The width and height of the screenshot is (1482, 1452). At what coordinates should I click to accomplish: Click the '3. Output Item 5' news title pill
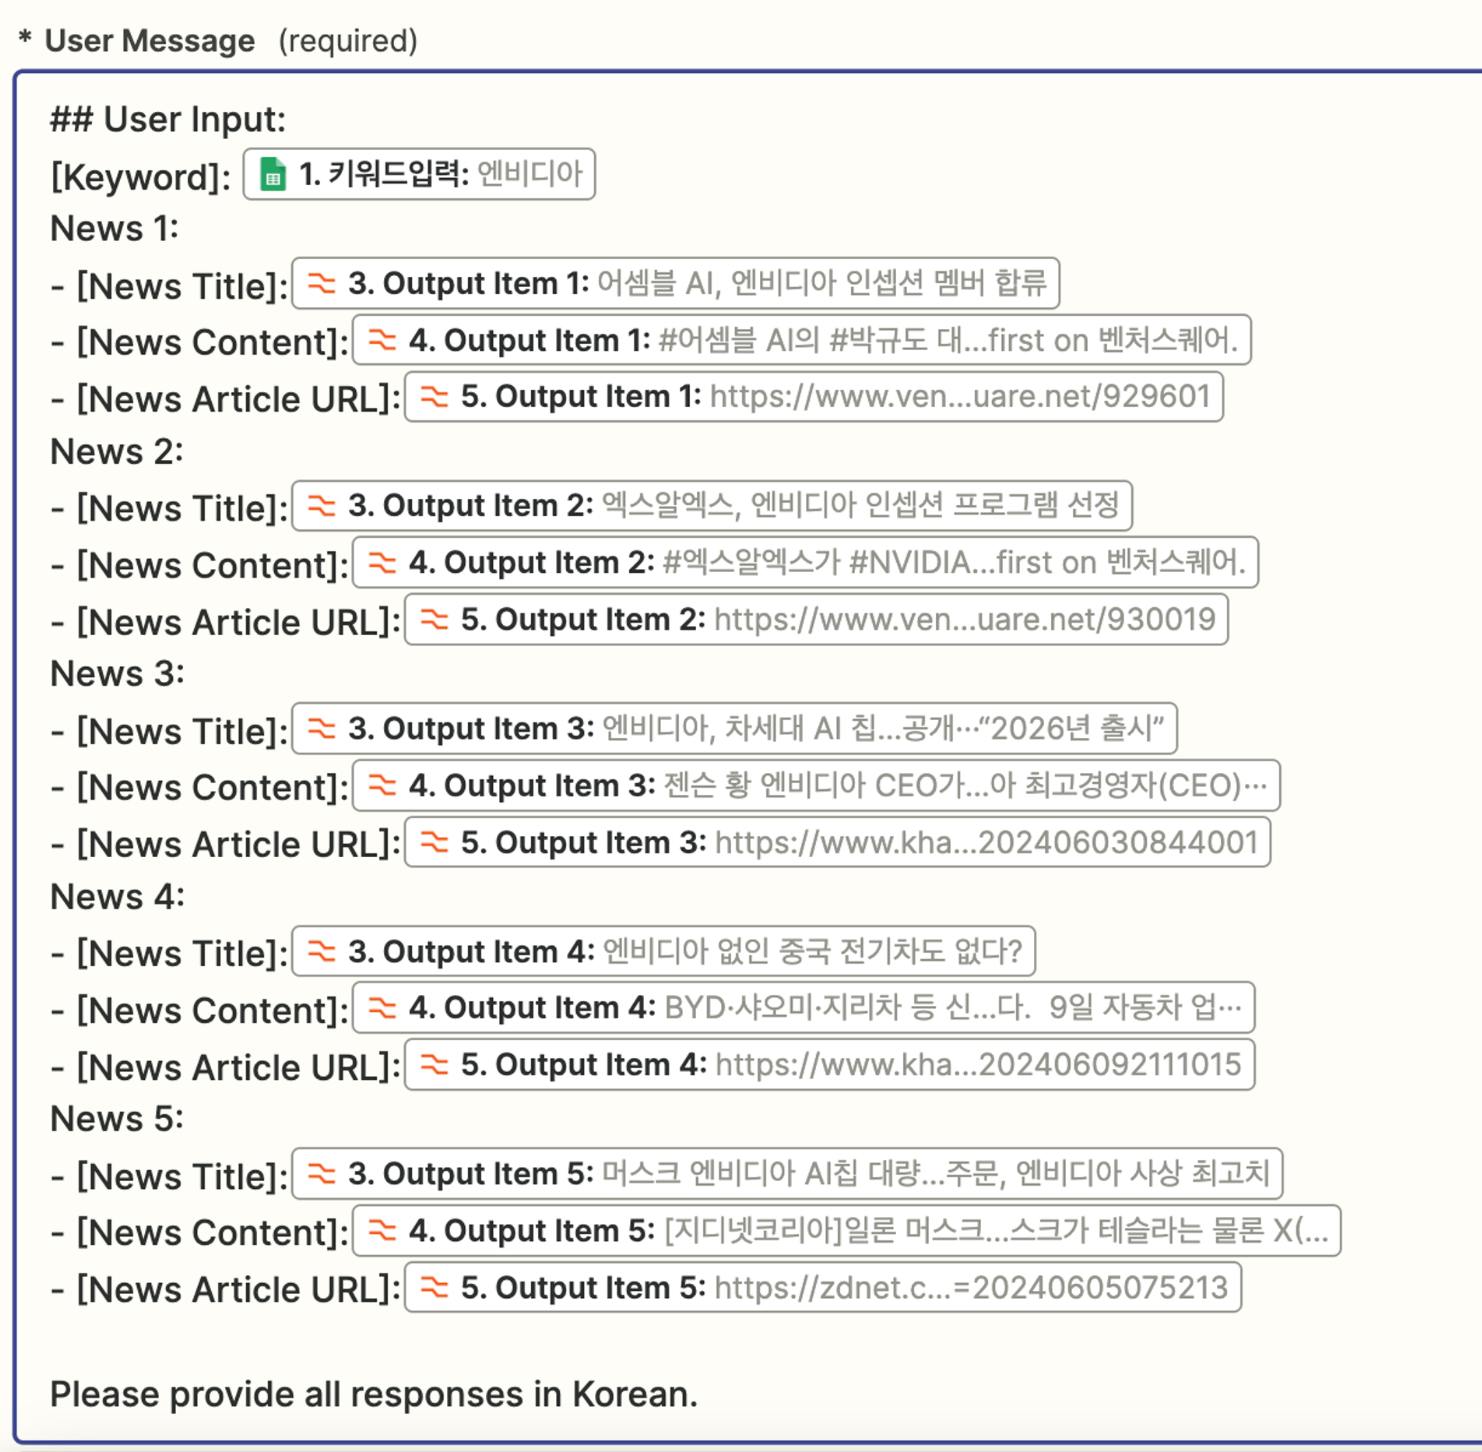point(788,1173)
